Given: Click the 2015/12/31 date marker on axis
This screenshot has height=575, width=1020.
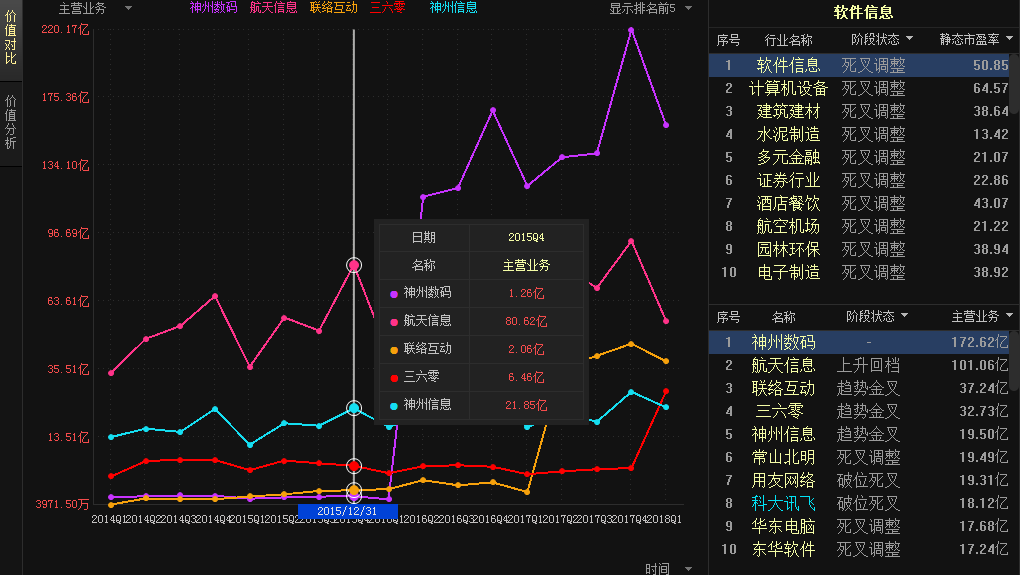Looking at the screenshot, I should (x=347, y=511).
